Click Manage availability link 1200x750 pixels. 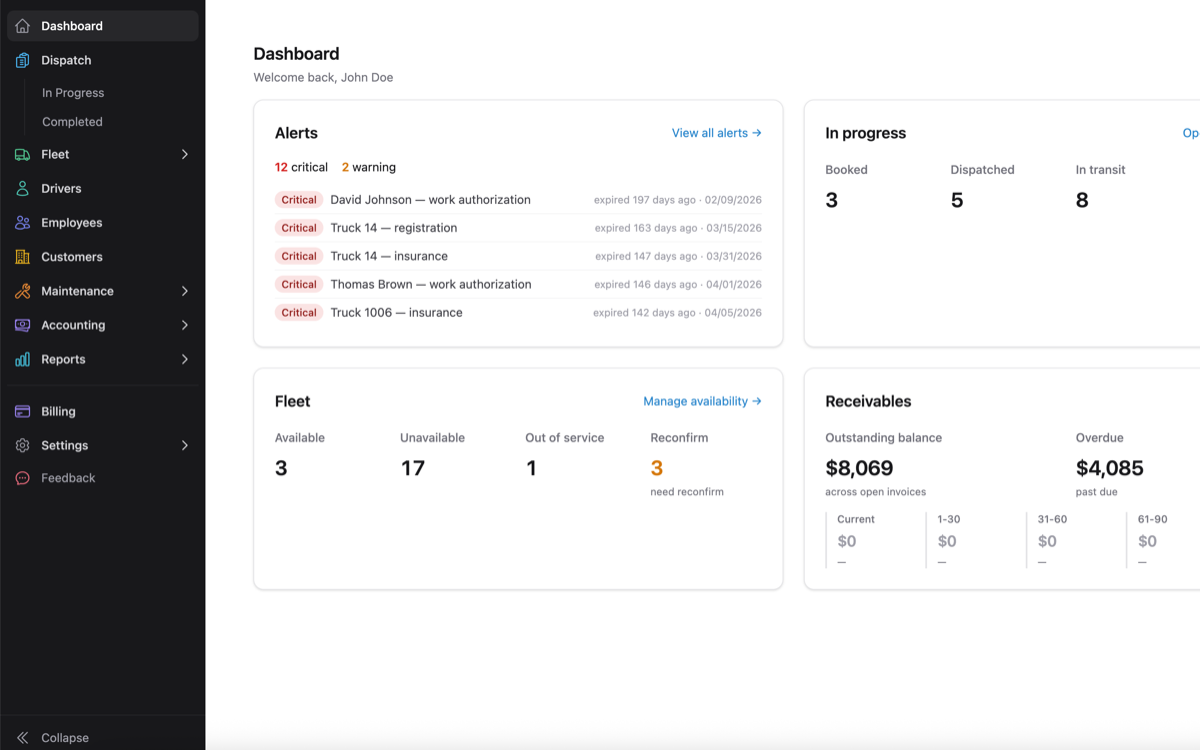pos(702,401)
